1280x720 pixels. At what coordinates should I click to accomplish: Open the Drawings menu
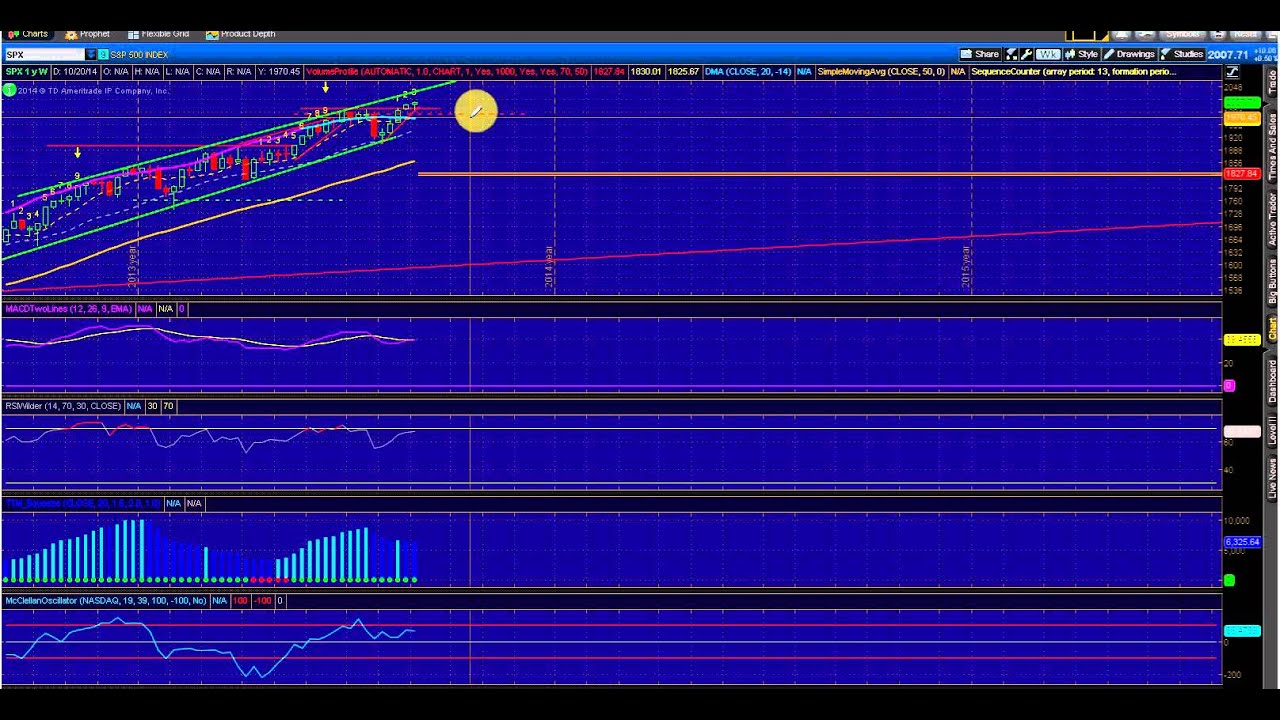pyautogui.click(x=1128, y=54)
